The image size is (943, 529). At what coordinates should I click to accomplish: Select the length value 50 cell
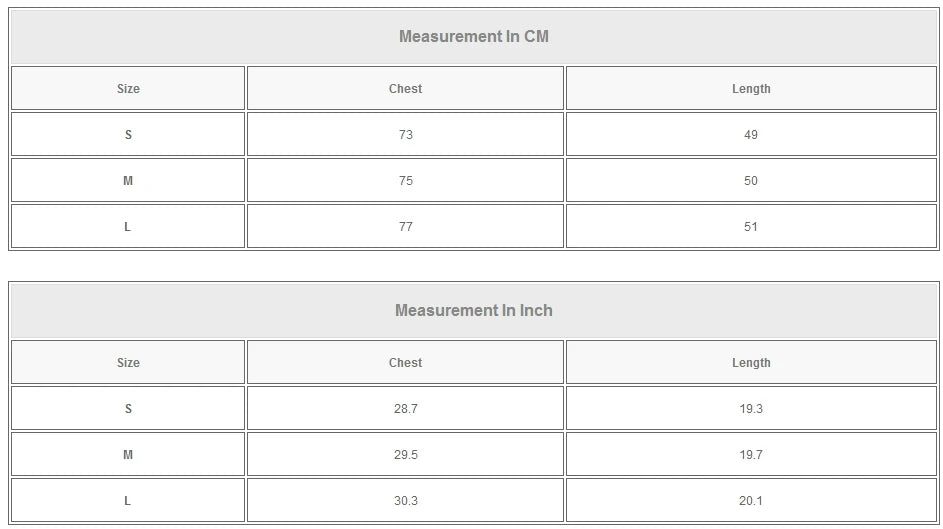click(x=751, y=181)
